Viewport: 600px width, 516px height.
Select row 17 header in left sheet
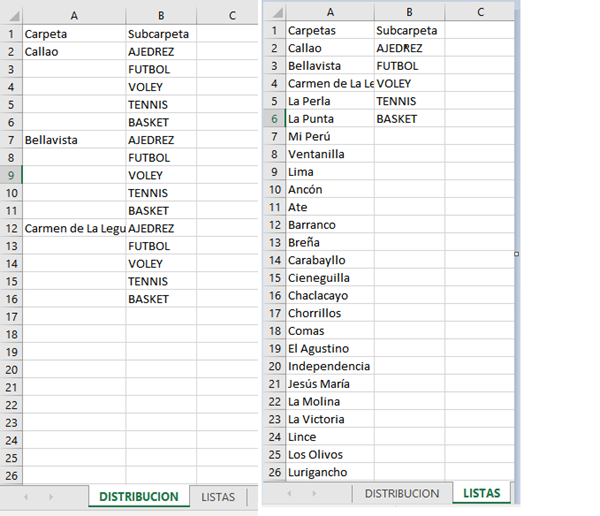coord(11,317)
